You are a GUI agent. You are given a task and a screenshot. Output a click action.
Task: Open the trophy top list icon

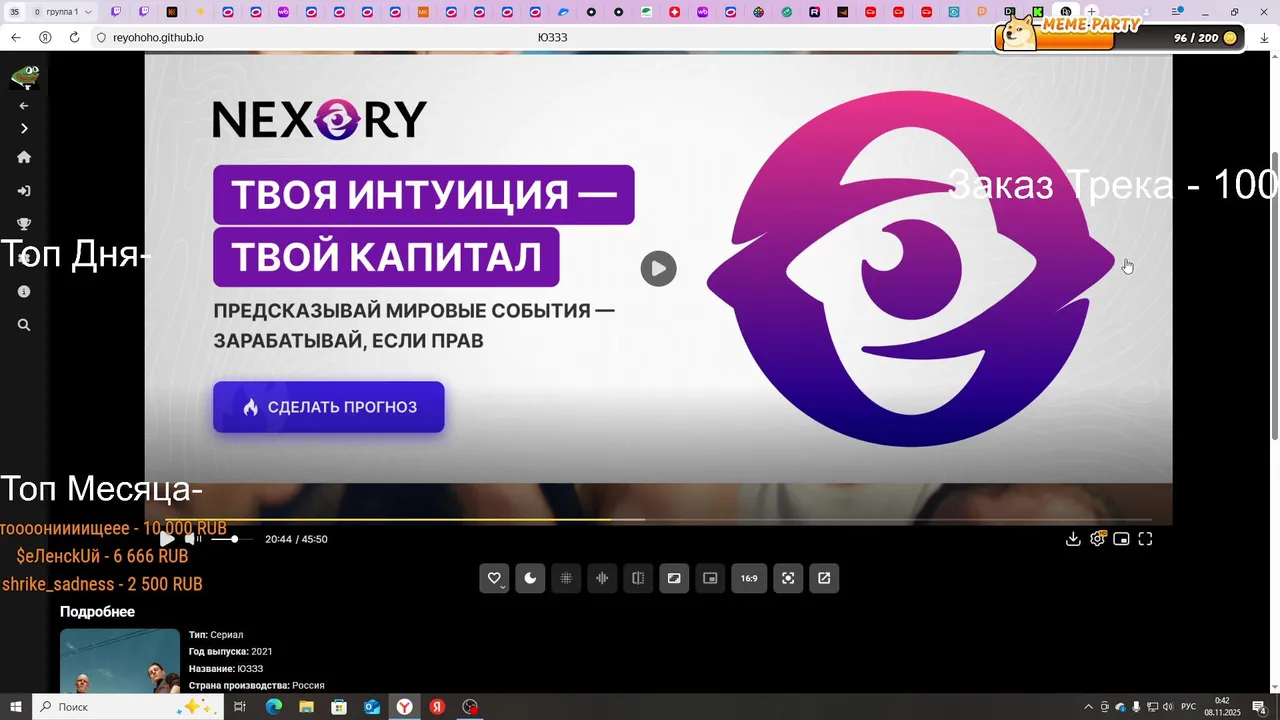pos(24,224)
